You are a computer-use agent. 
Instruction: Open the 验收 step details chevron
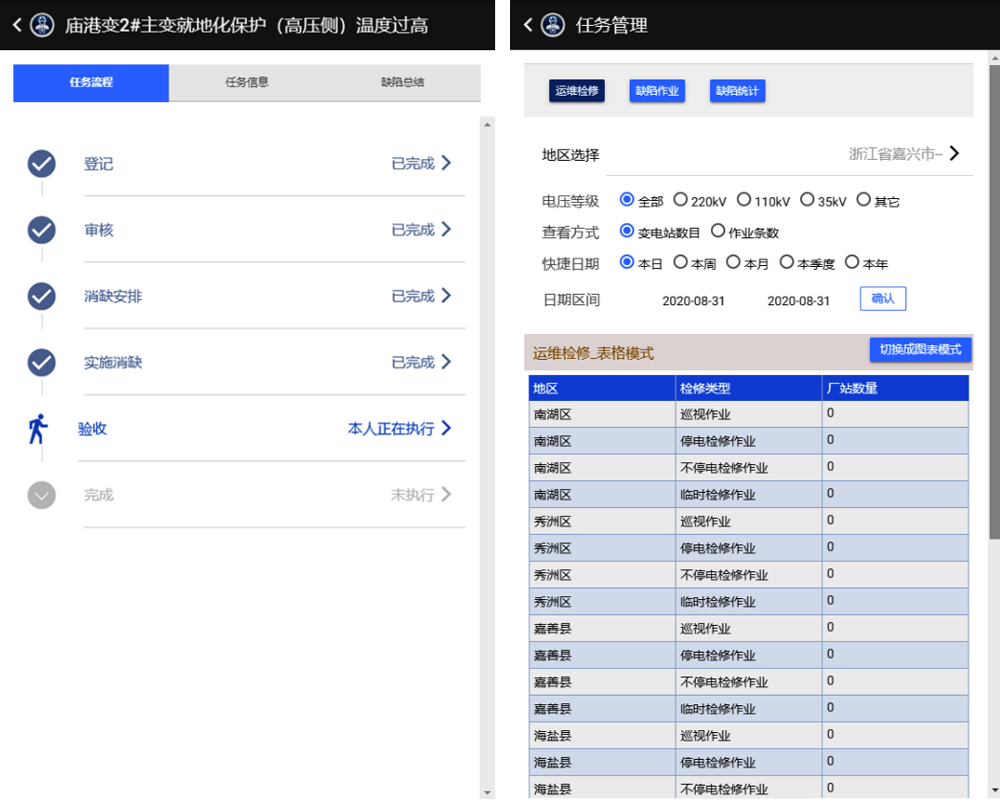tap(446, 428)
